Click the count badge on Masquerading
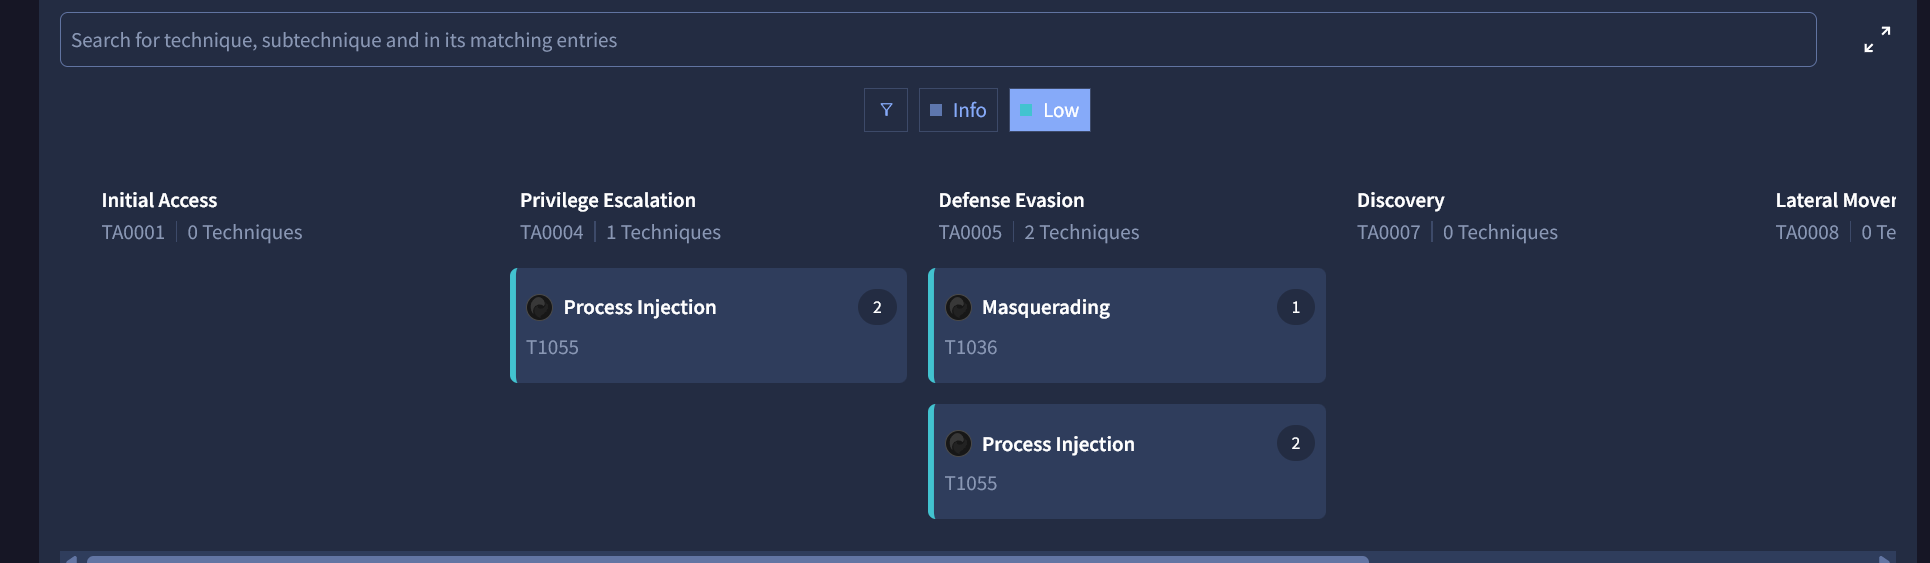This screenshot has height=563, width=1930. [1295, 307]
